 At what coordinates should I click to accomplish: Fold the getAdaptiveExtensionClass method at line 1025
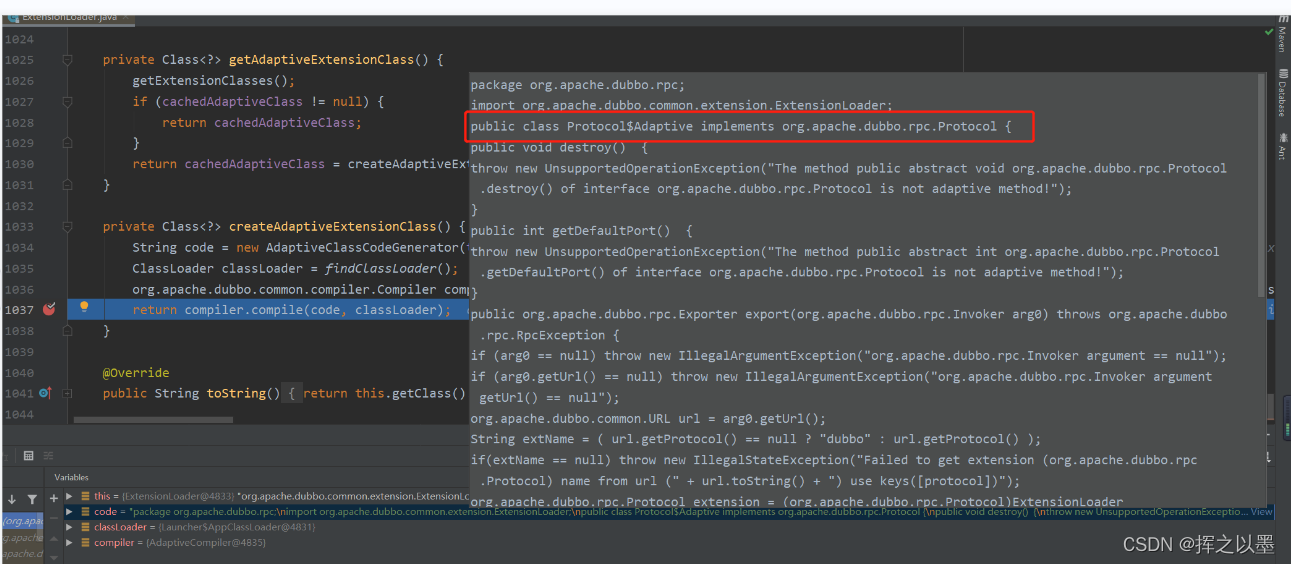68,60
